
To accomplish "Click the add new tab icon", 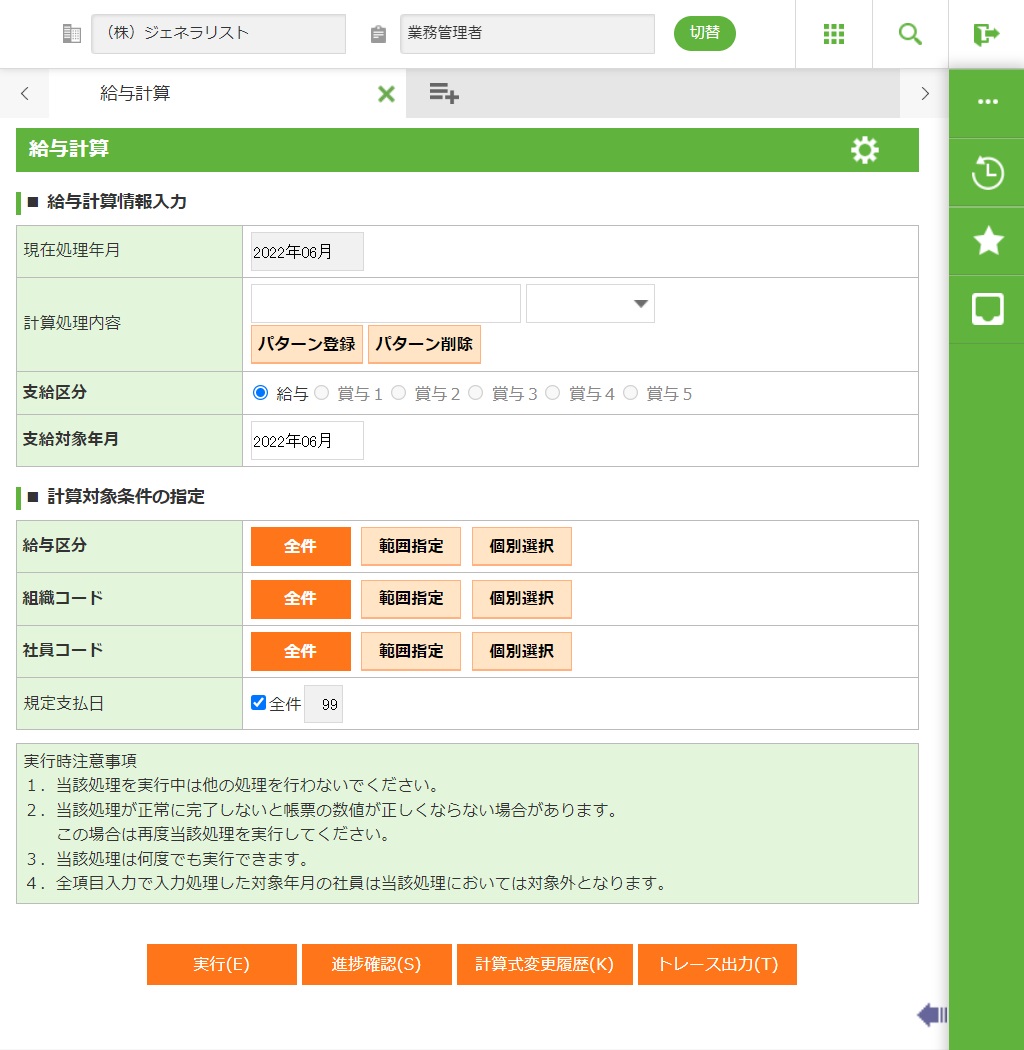I will pos(444,94).
